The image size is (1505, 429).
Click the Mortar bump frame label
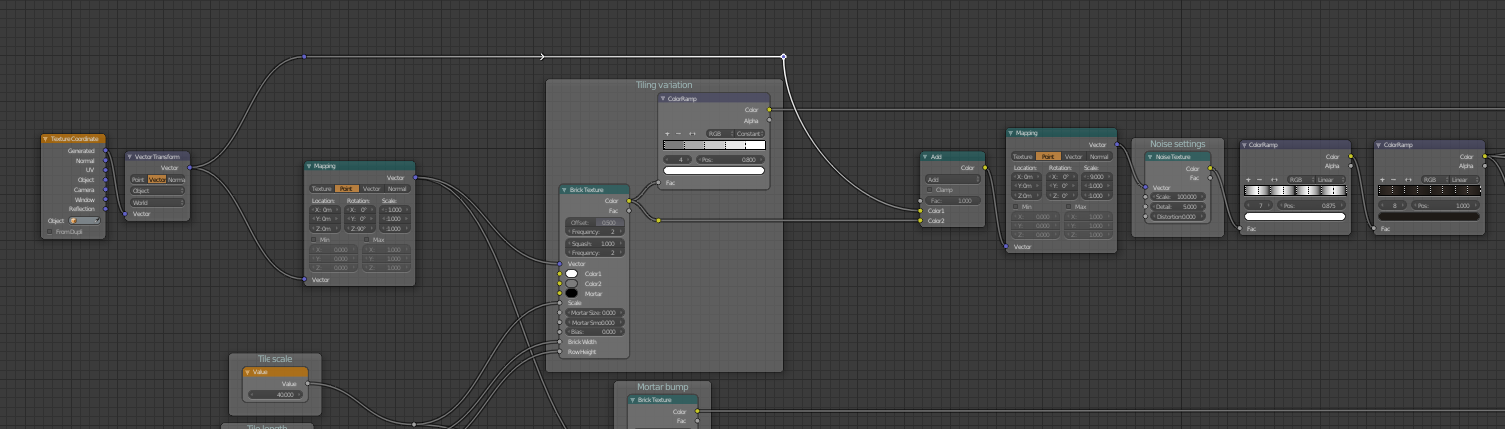pyautogui.click(x=663, y=387)
